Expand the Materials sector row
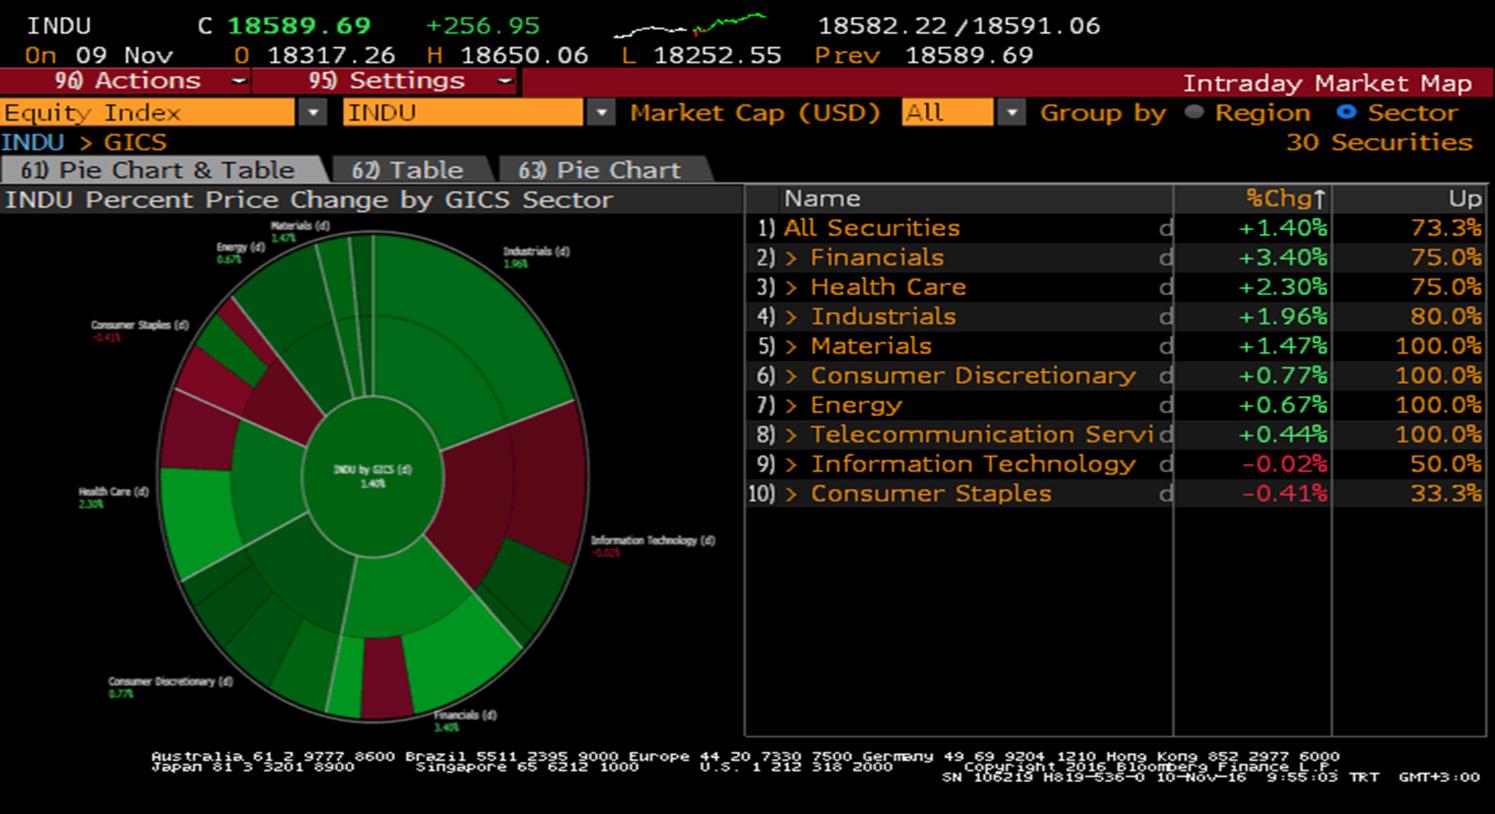The width and height of the screenshot is (1495, 814). (791, 347)
